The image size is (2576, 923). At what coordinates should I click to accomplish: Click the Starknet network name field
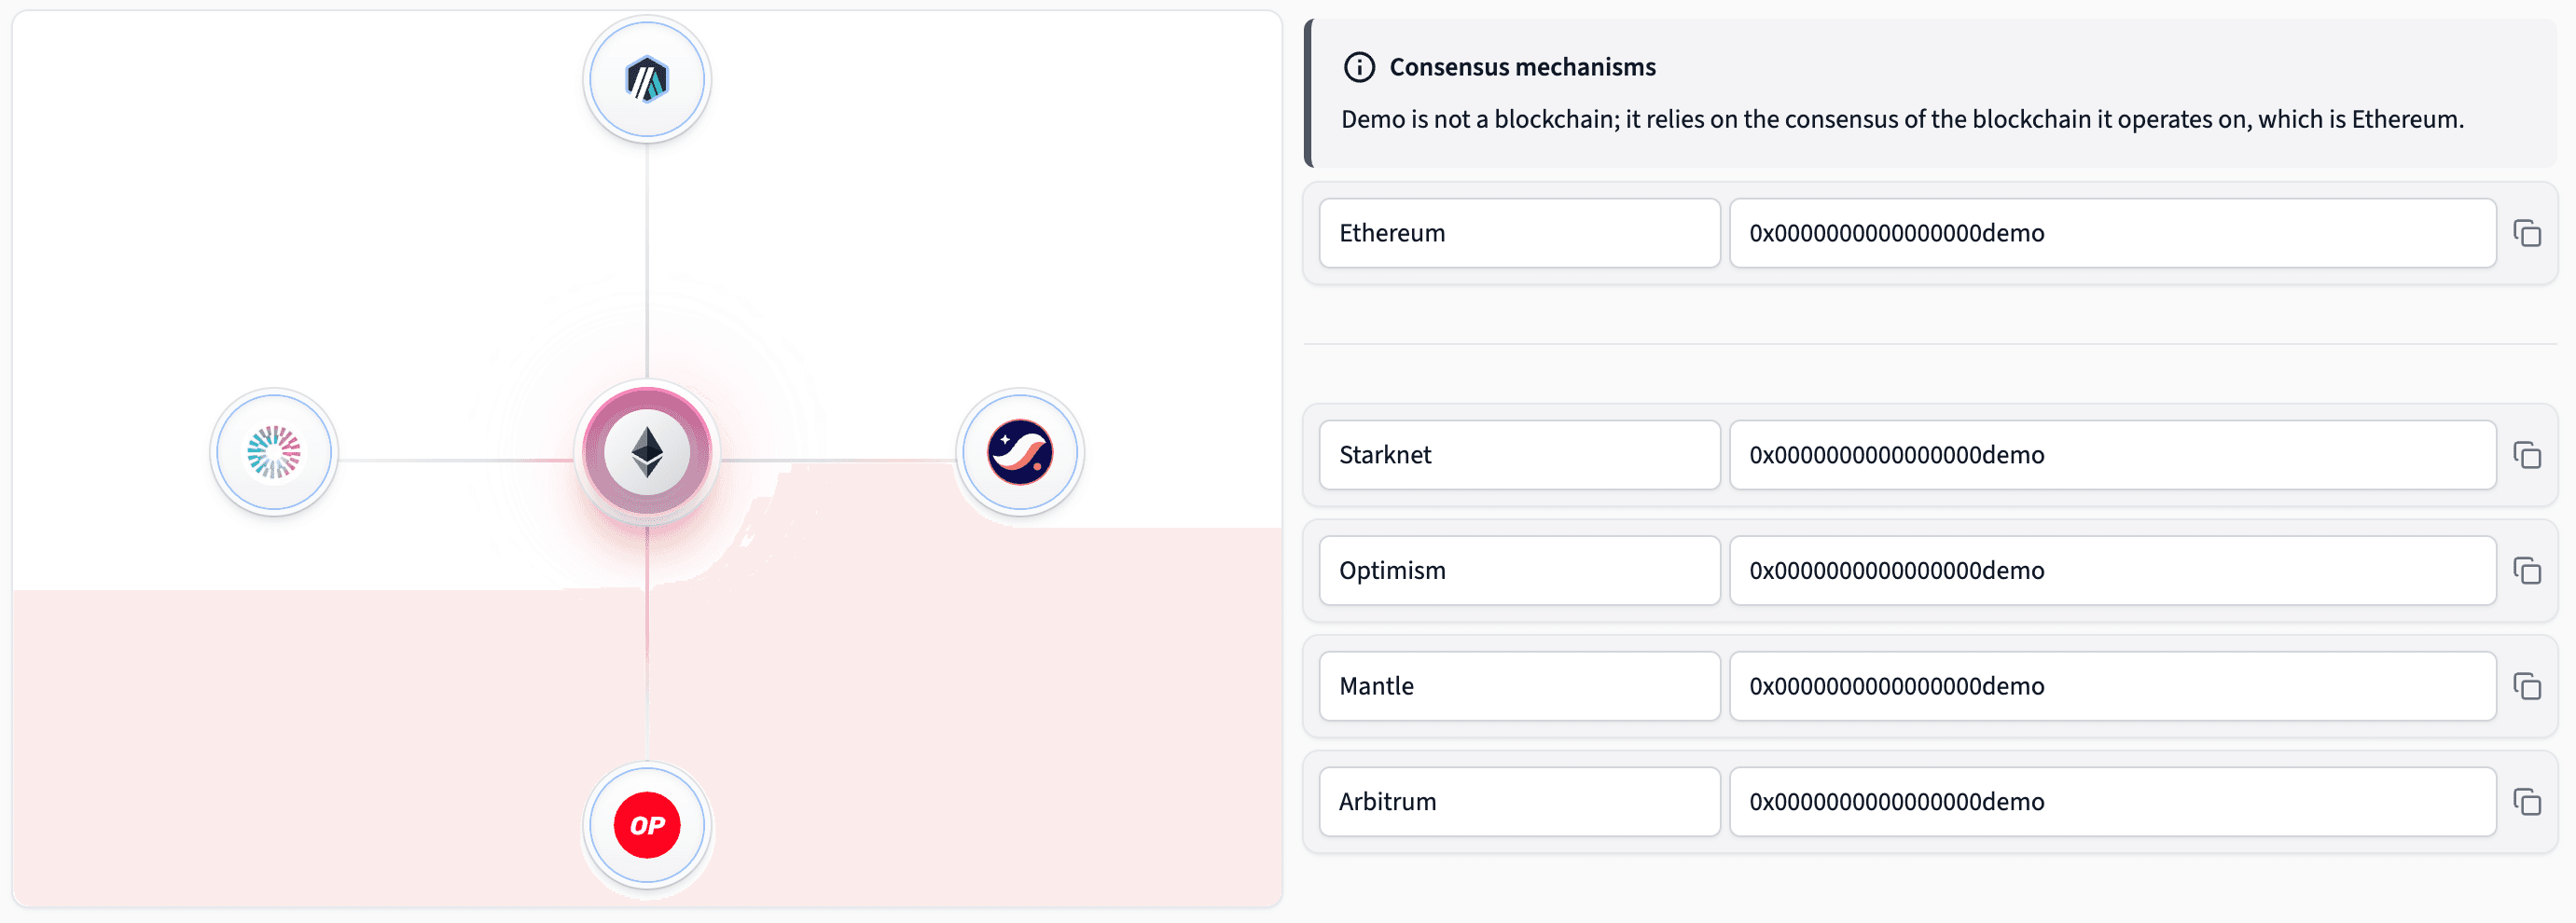click(x=1519, y=455)
